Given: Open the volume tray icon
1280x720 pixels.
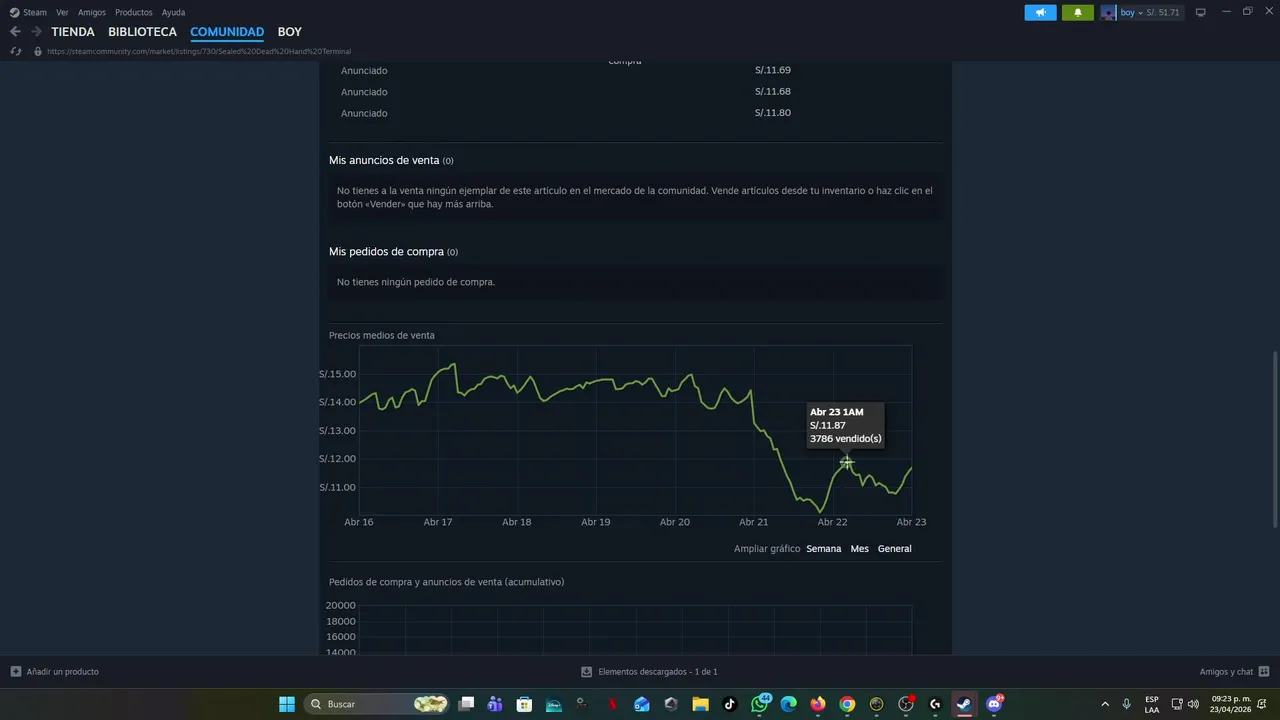Looking at the screenshot, I should pos(1193,704).
